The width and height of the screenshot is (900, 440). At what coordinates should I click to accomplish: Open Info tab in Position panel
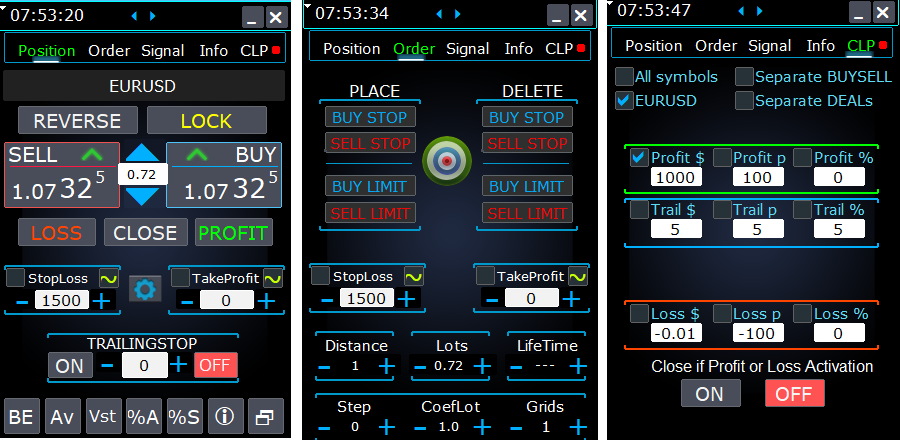(214, 51)
